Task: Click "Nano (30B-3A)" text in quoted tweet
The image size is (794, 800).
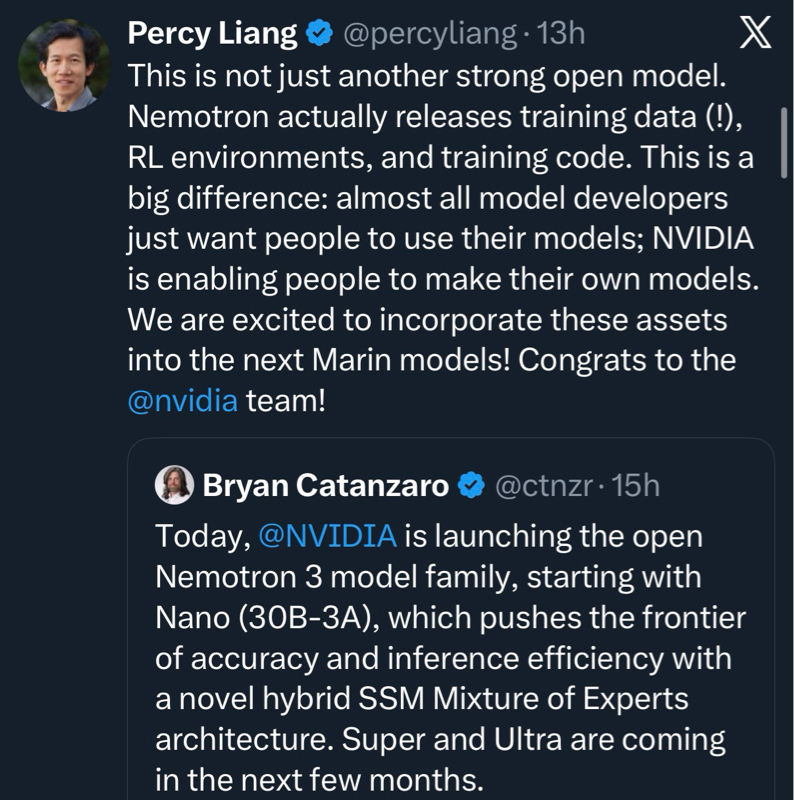Action: point(264,618)
